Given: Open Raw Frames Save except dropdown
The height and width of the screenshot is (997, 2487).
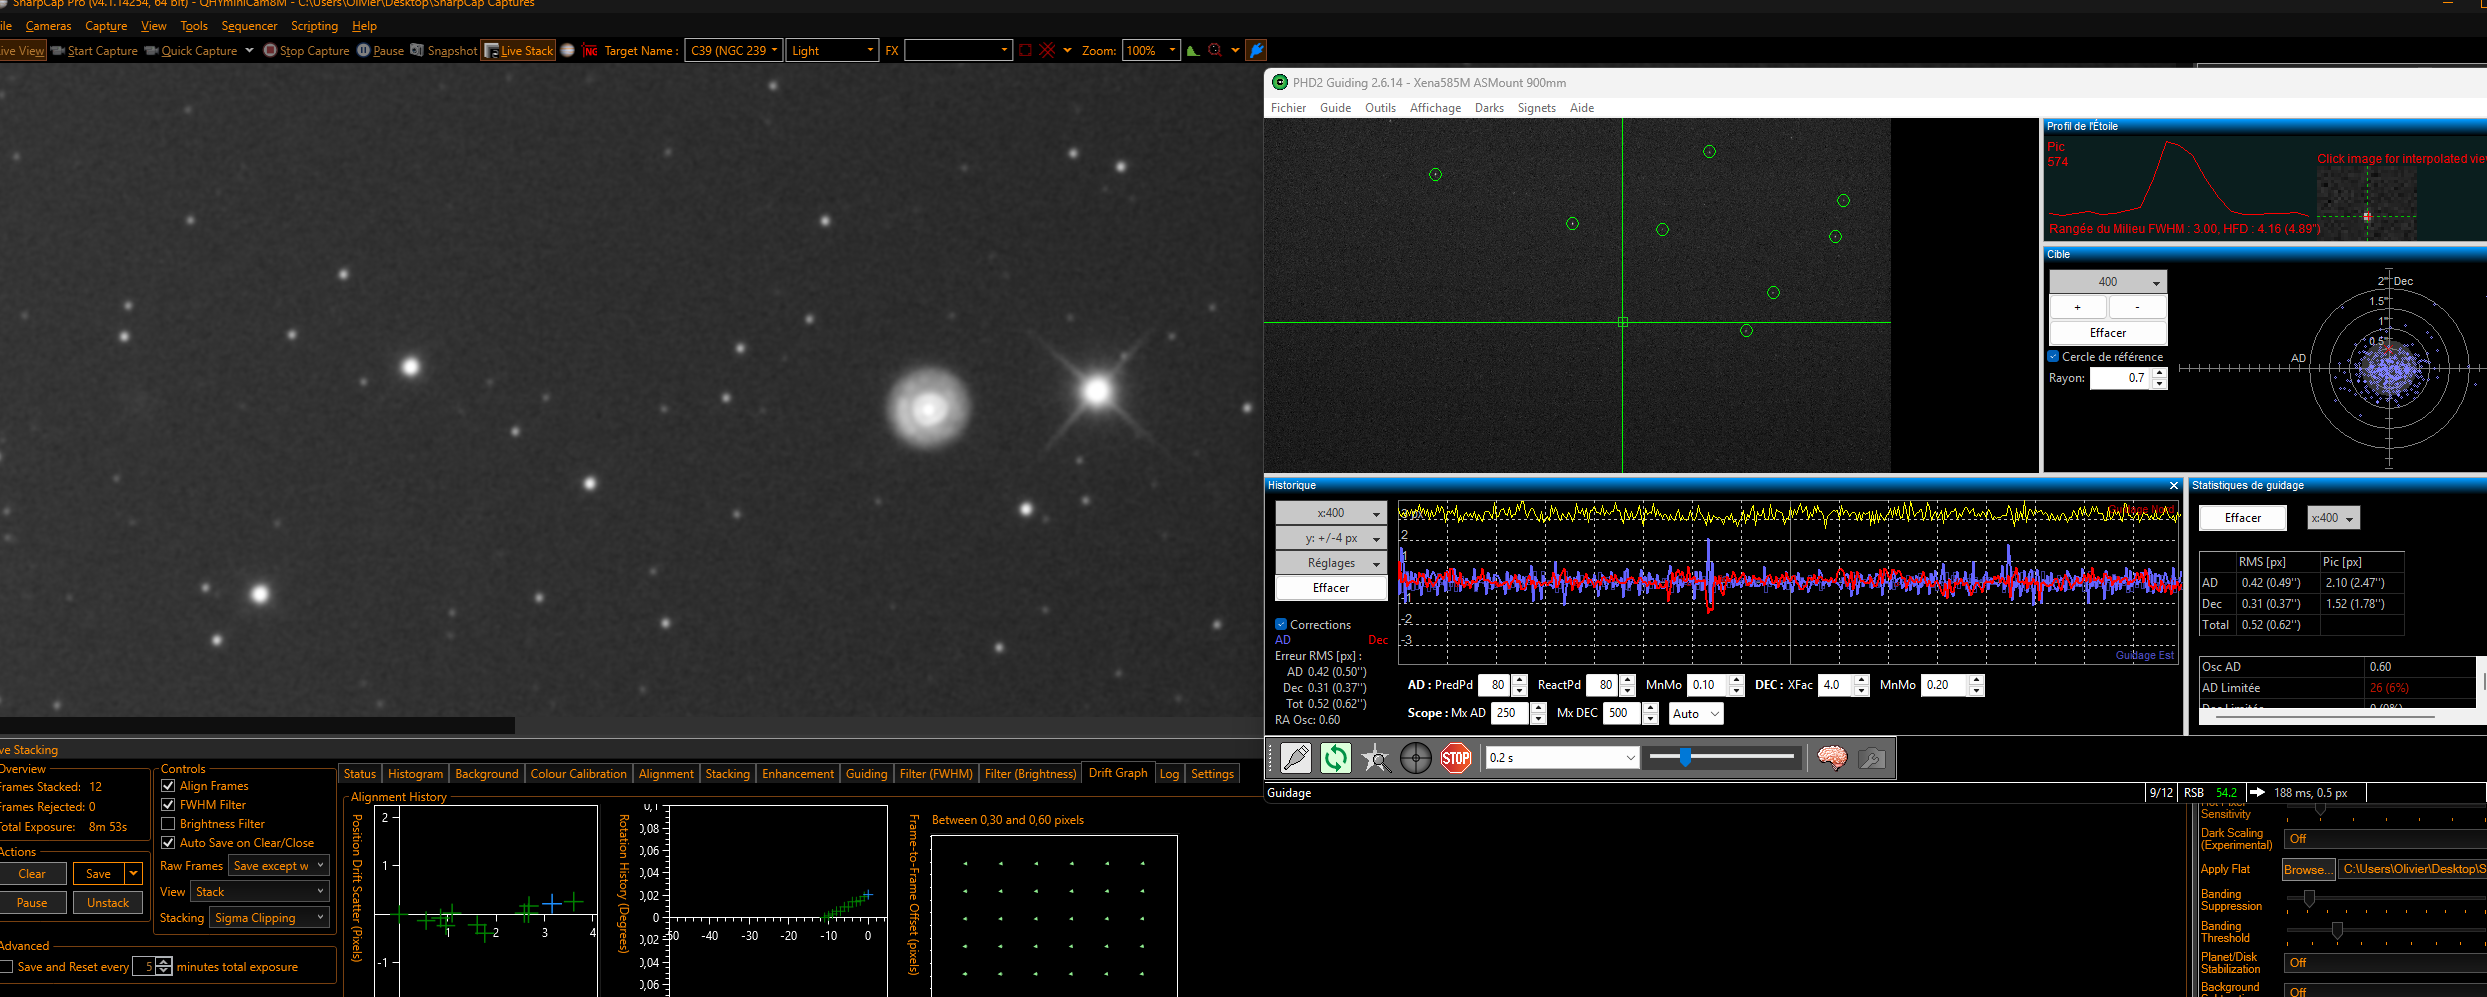Looking at the screenshot, I should point(279,866).
